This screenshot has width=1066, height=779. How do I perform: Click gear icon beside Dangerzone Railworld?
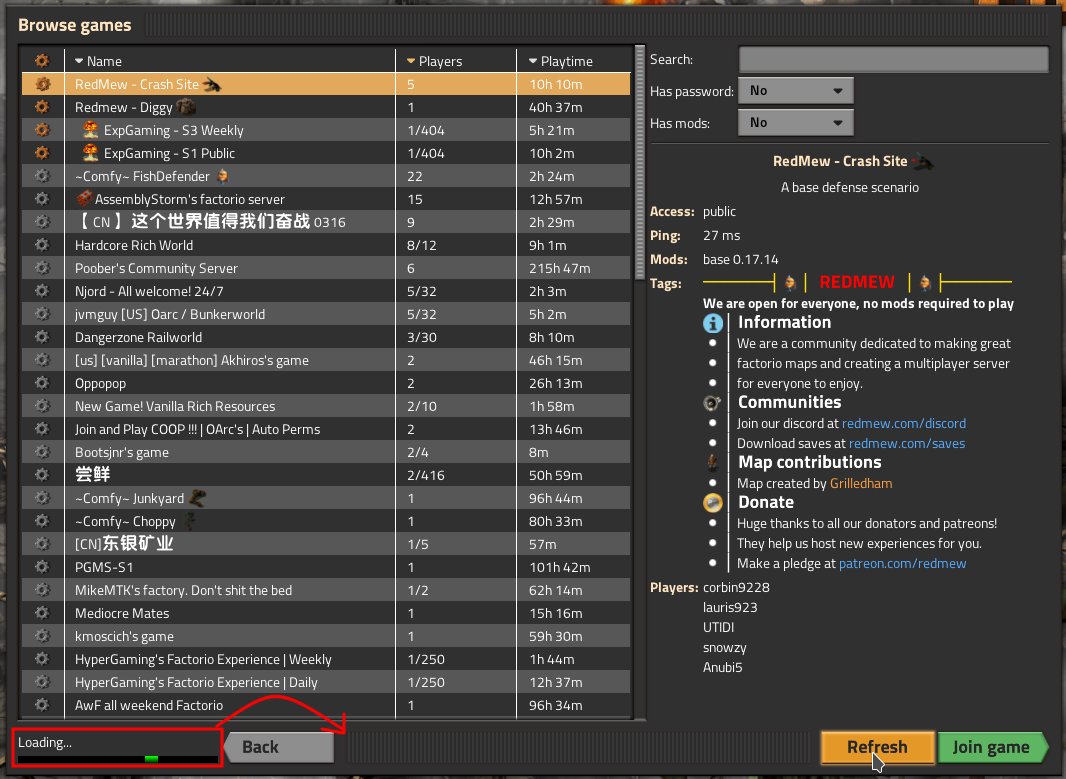coord(42,337)
